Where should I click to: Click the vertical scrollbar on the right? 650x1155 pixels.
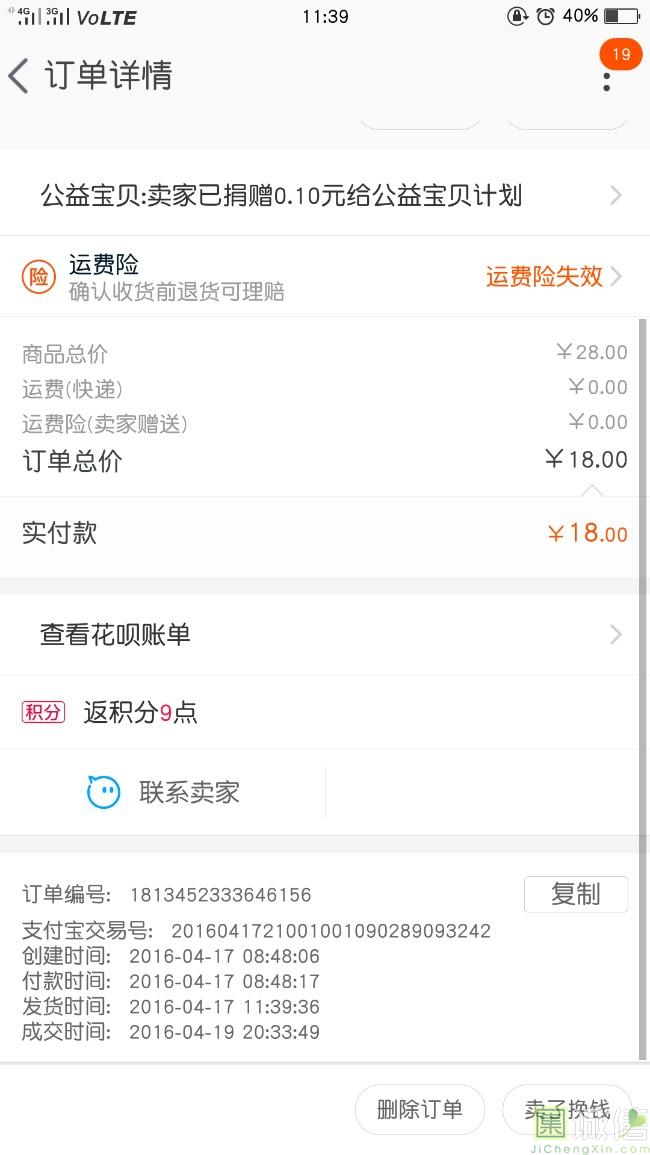coord(642,688)
